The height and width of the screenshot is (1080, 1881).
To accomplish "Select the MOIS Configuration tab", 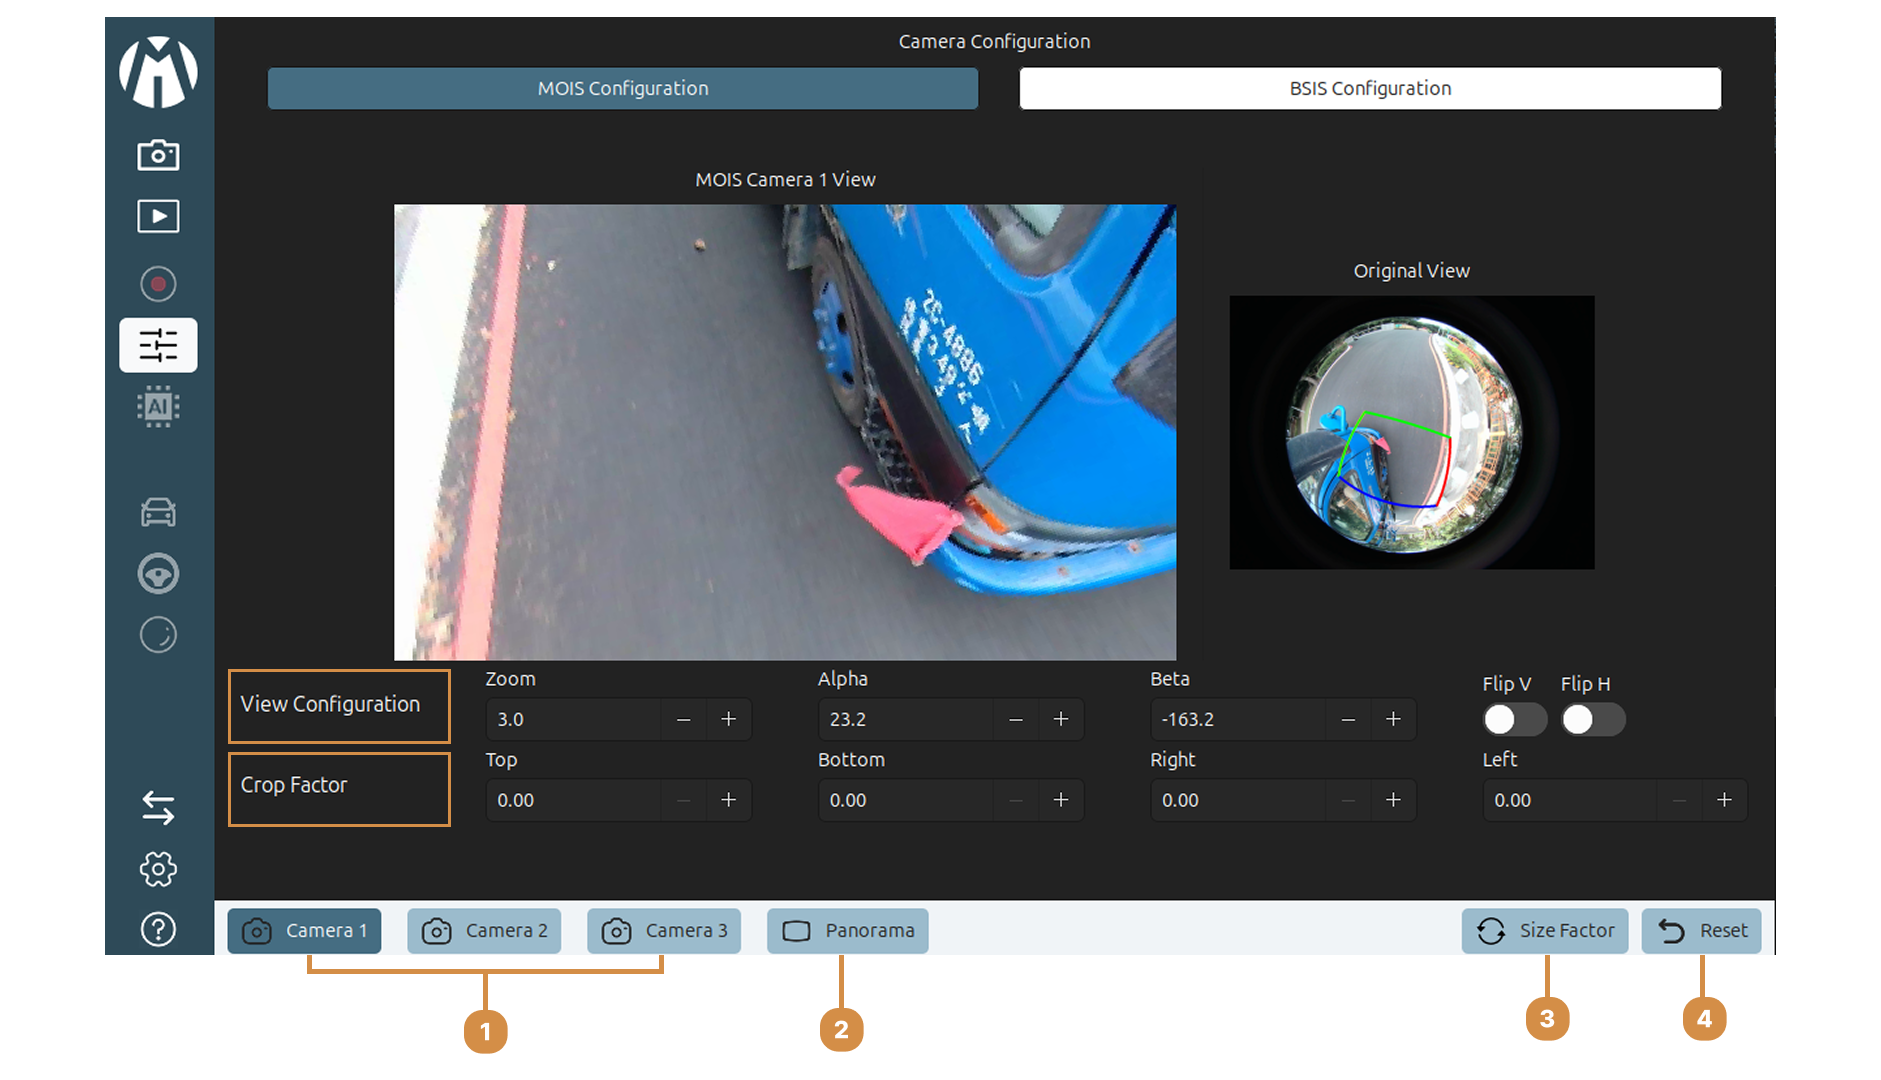I will pyautogui.click(x=622, y=88).
